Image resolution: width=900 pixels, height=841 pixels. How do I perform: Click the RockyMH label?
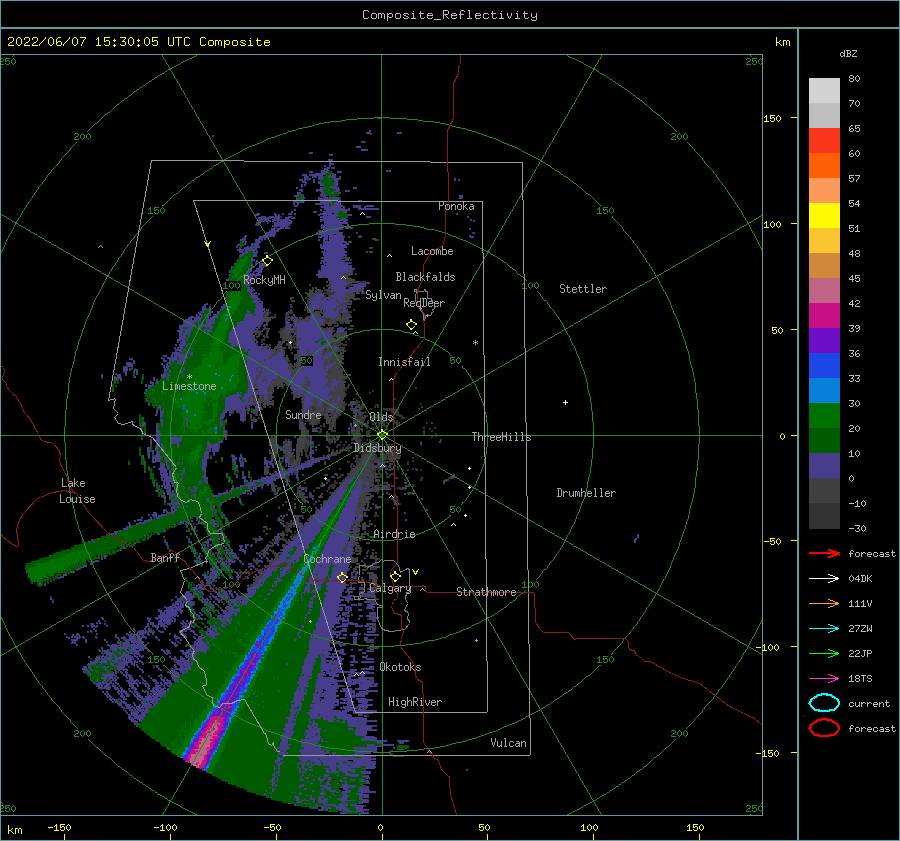tap(265, 280)
